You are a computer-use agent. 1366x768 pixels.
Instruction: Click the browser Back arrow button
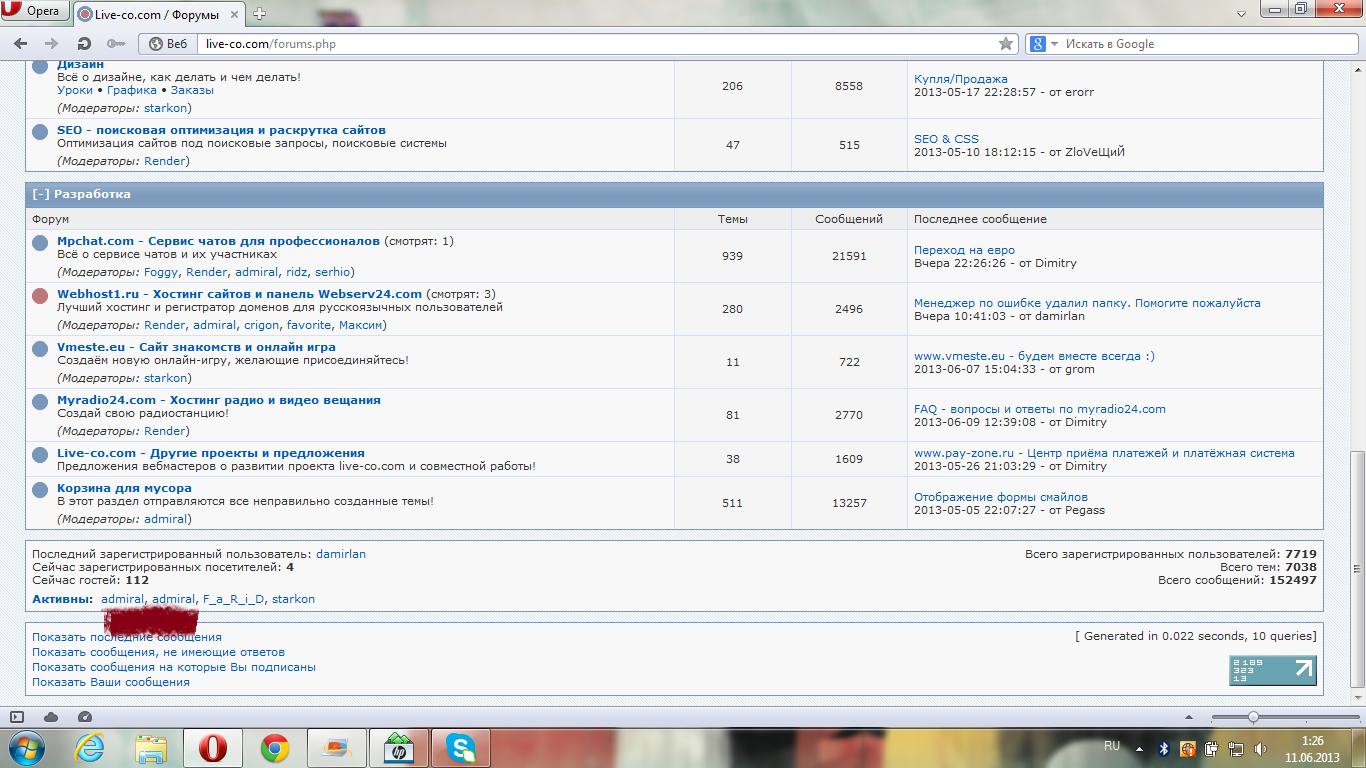click(x=20, y=44)
